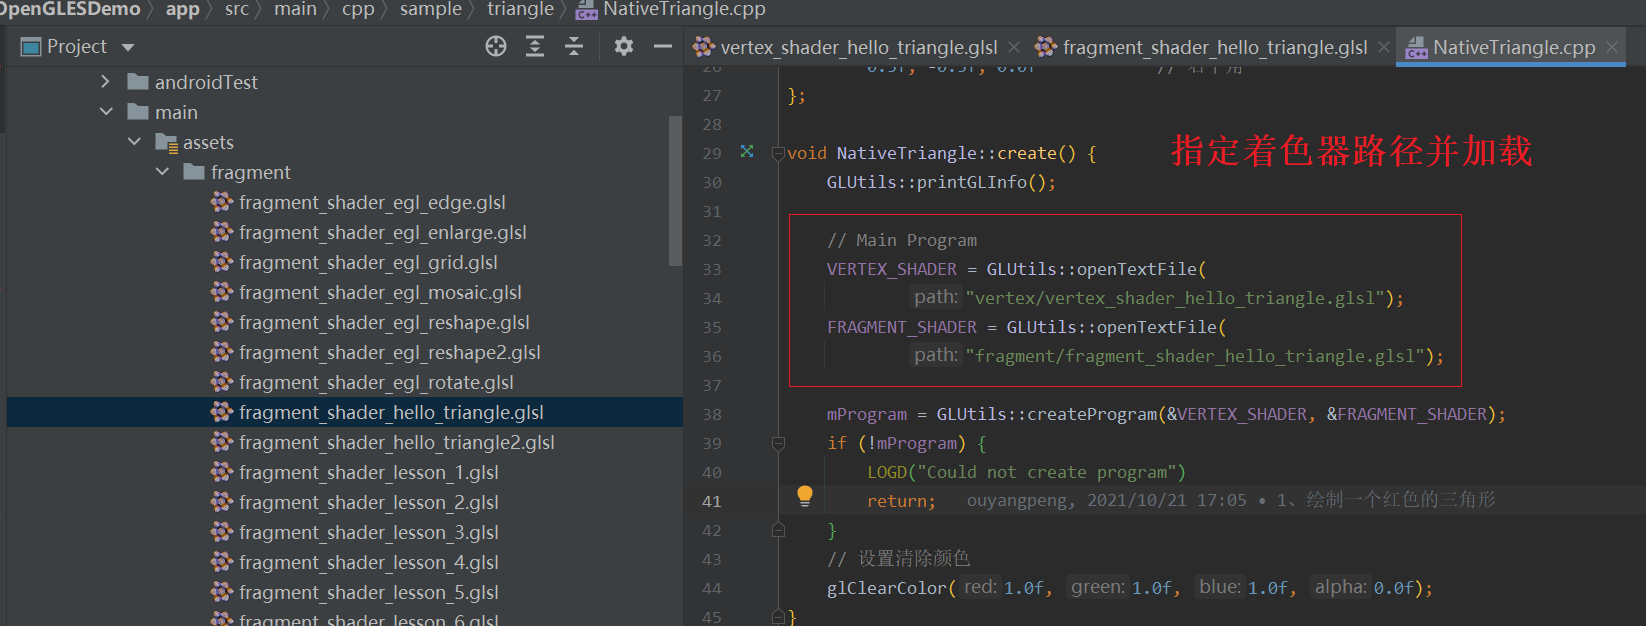Open fragment_shader_lesson_2.glsl

369,502
